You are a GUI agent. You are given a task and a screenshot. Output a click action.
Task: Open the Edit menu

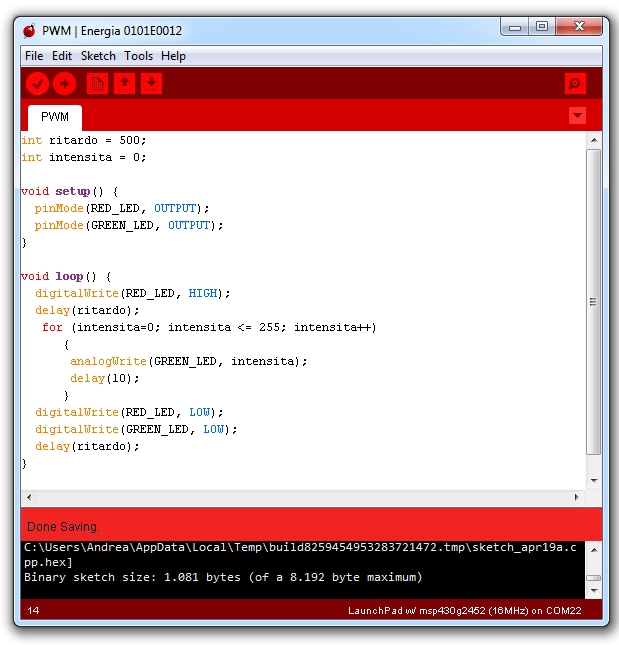(62, 56)
